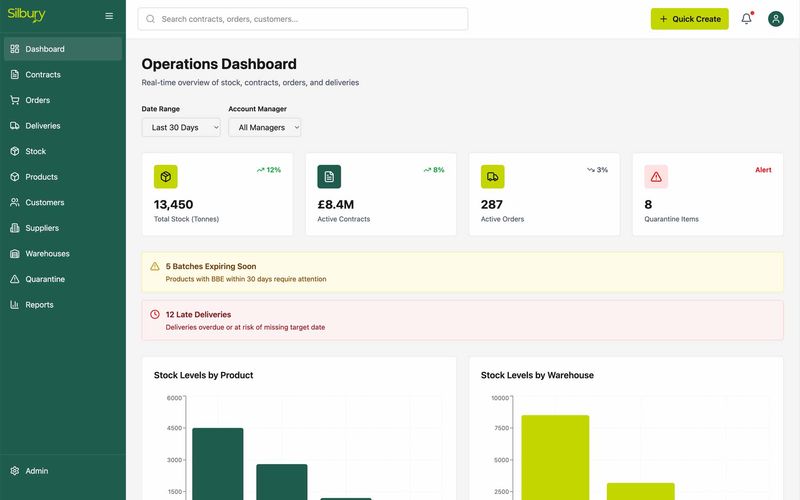The height and width of the screenshot is (500, 800).
Task: Go to Dashboard in the sidebar
Action: [63, 49]
